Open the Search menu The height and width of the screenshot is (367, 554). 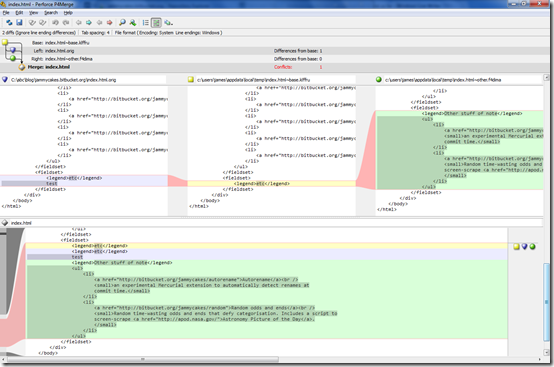(x=51, y=13)
